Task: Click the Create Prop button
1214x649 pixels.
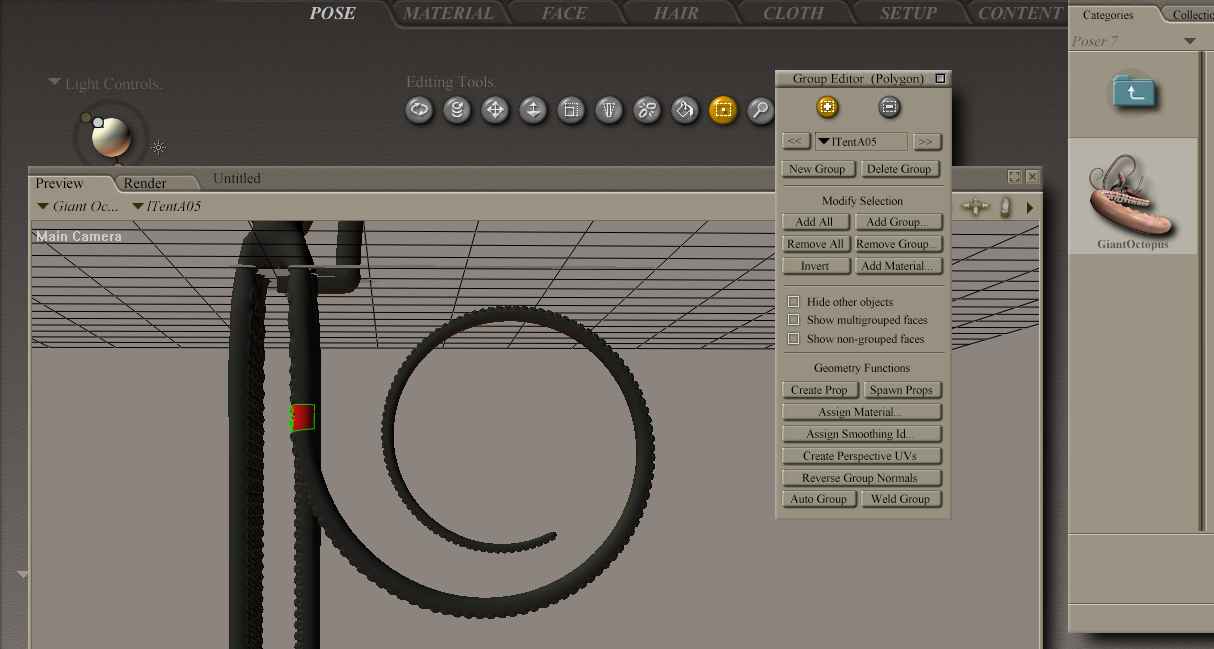Action: [819, 390]
